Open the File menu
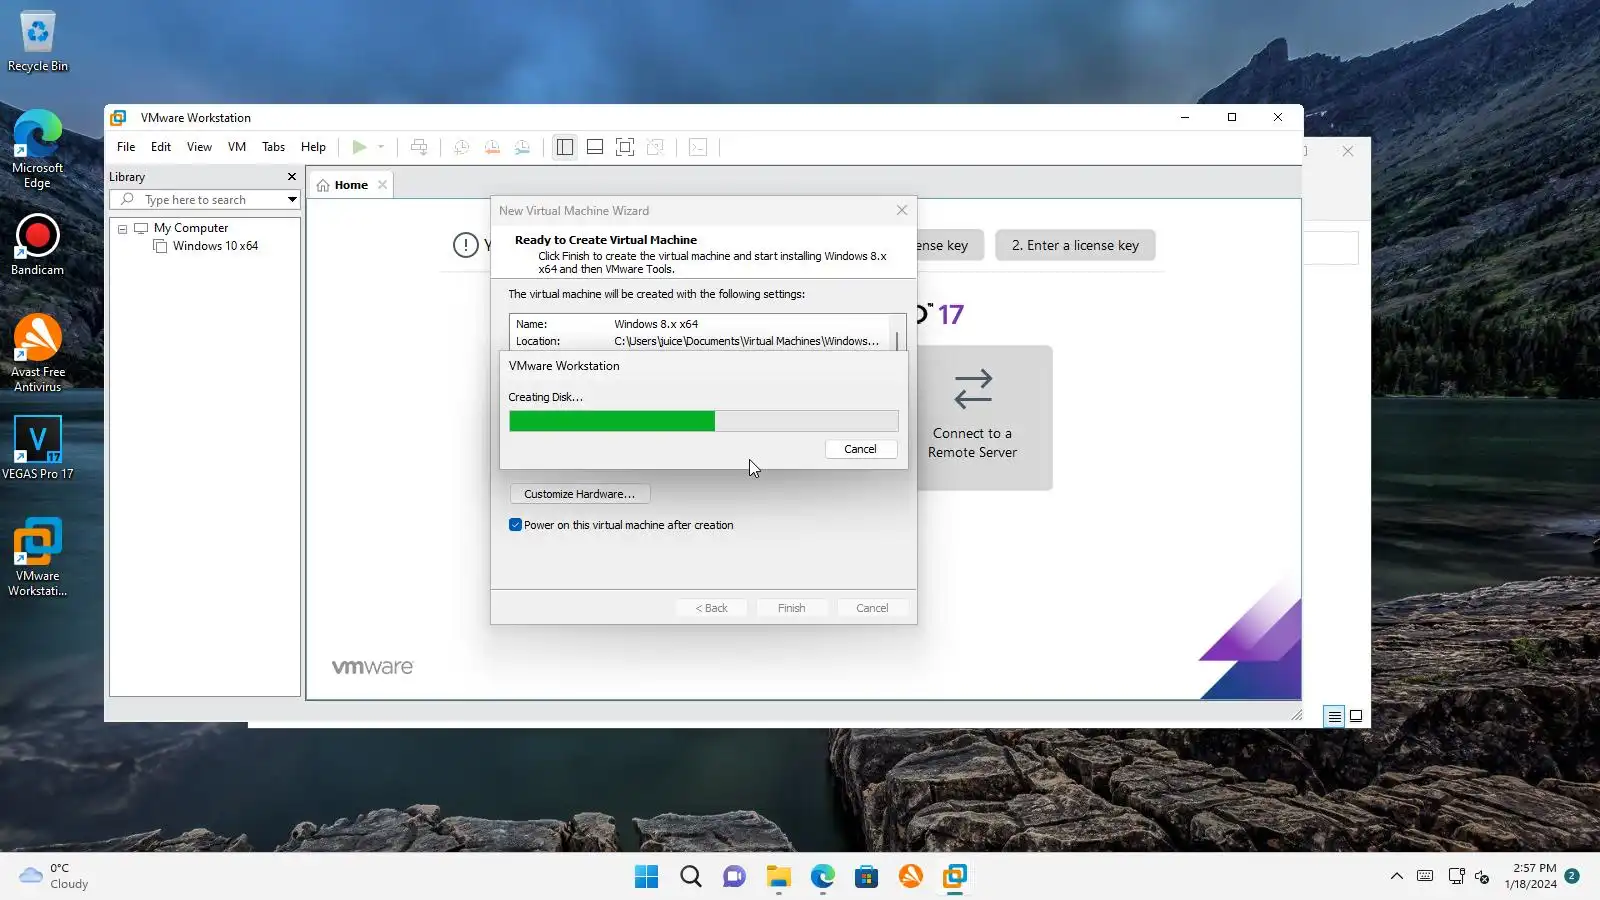This screenshot has width=1600, height=900. click(126, 147)
